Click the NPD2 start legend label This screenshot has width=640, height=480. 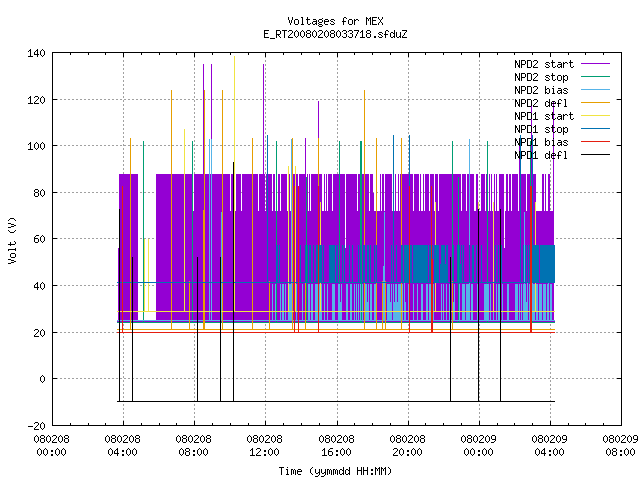[544, 64]
